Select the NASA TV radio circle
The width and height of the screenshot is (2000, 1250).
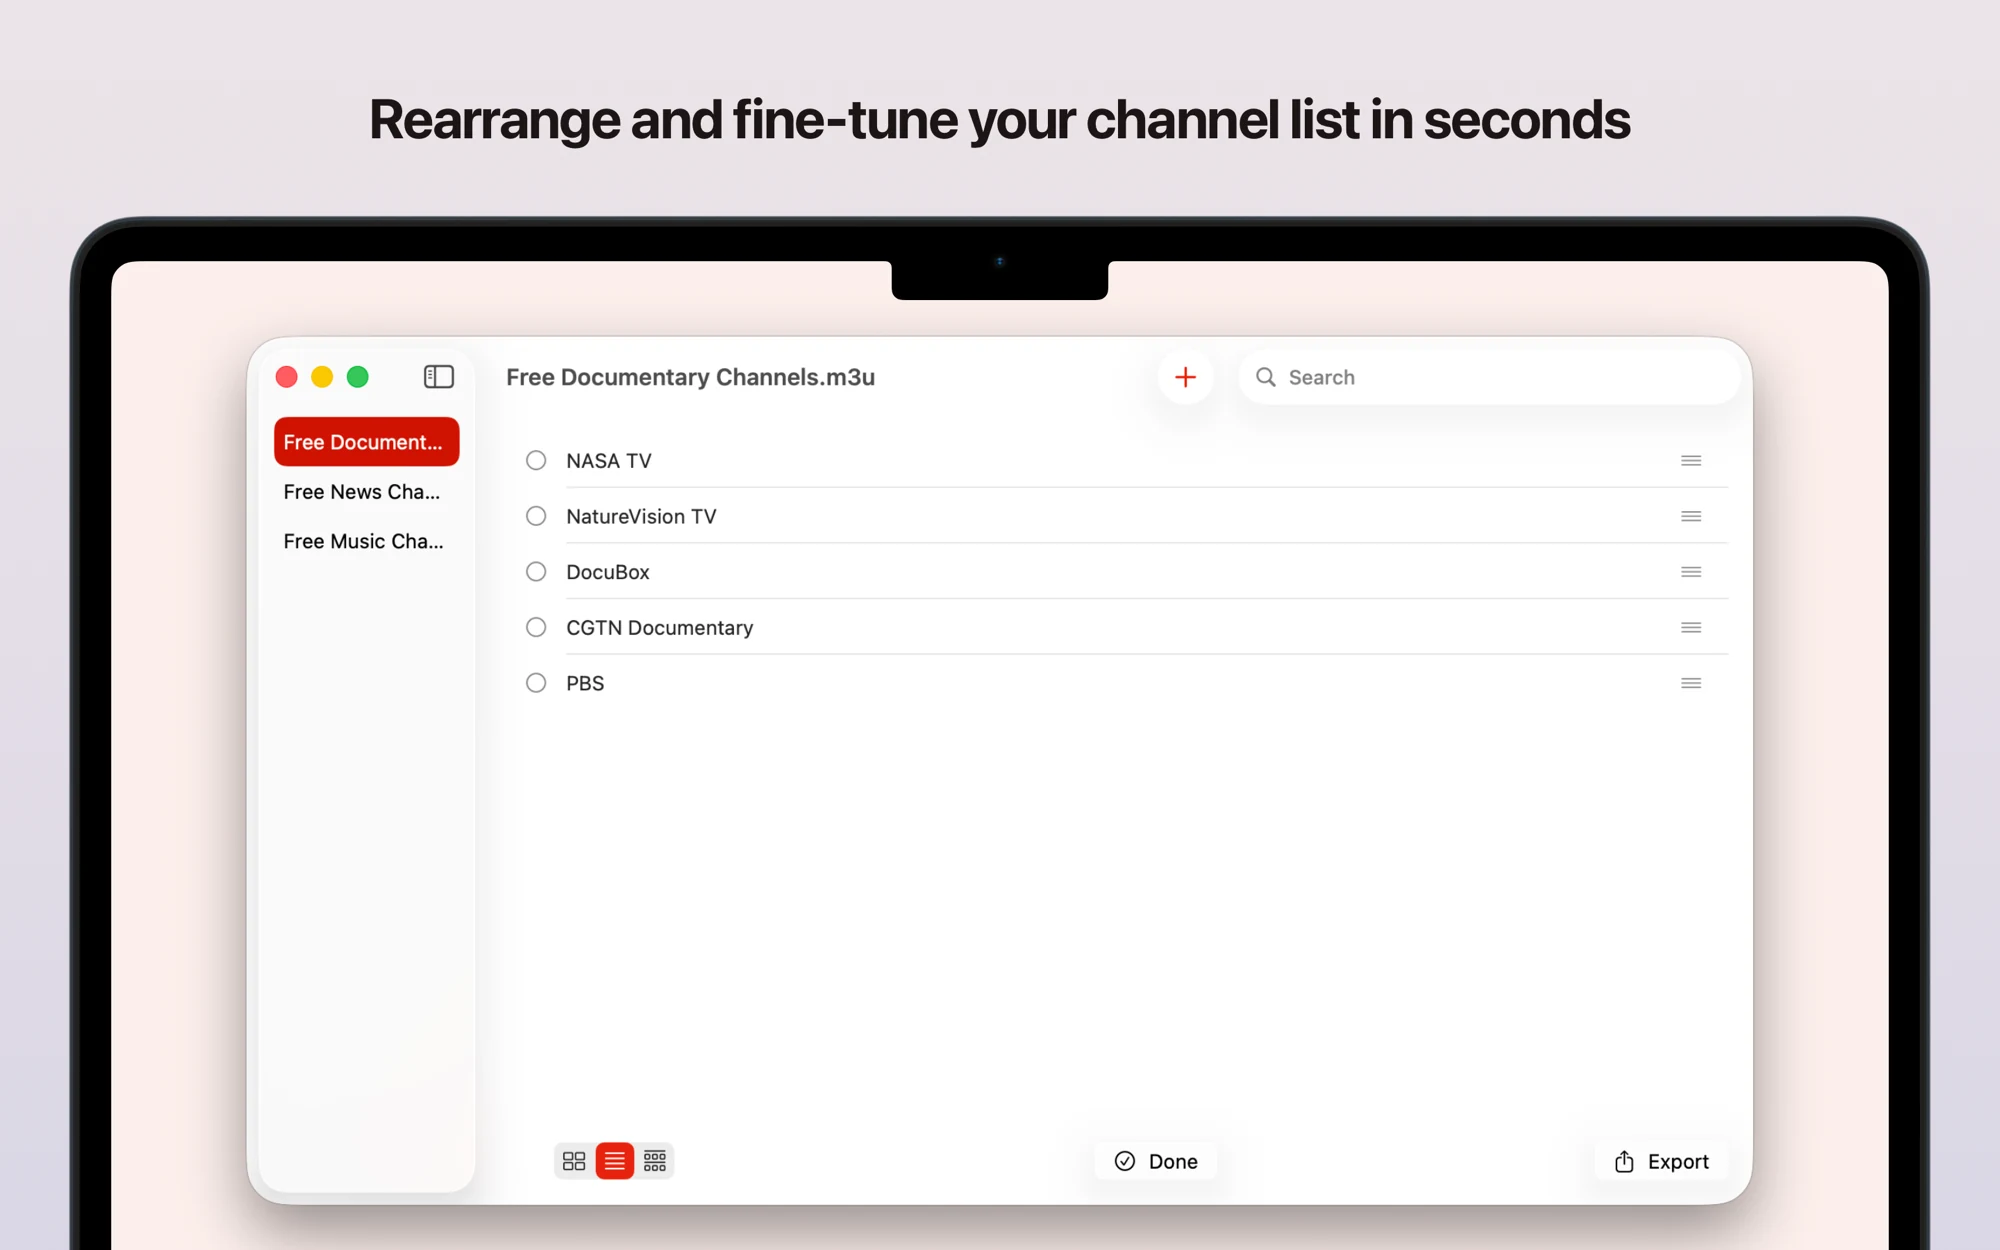(x=536, y=460)
